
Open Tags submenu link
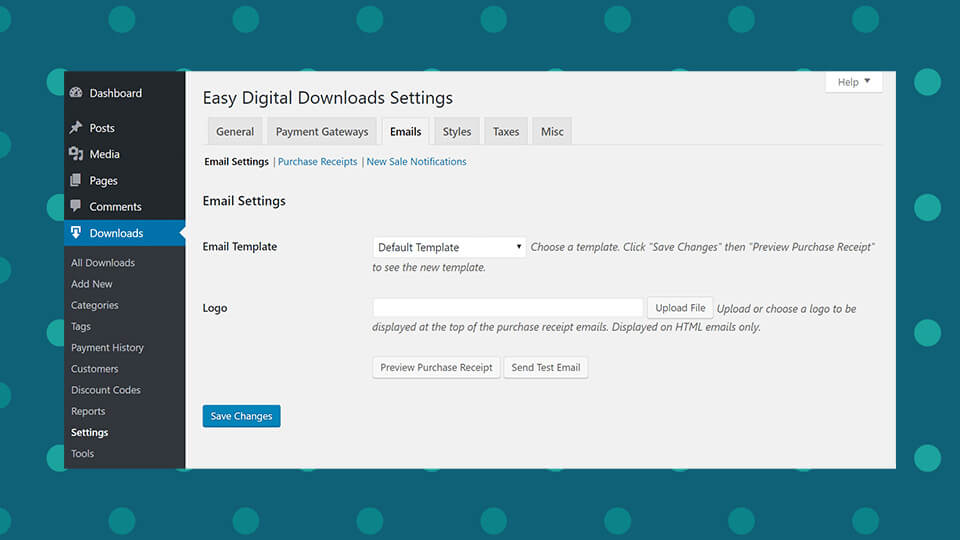tap(81, 326)
